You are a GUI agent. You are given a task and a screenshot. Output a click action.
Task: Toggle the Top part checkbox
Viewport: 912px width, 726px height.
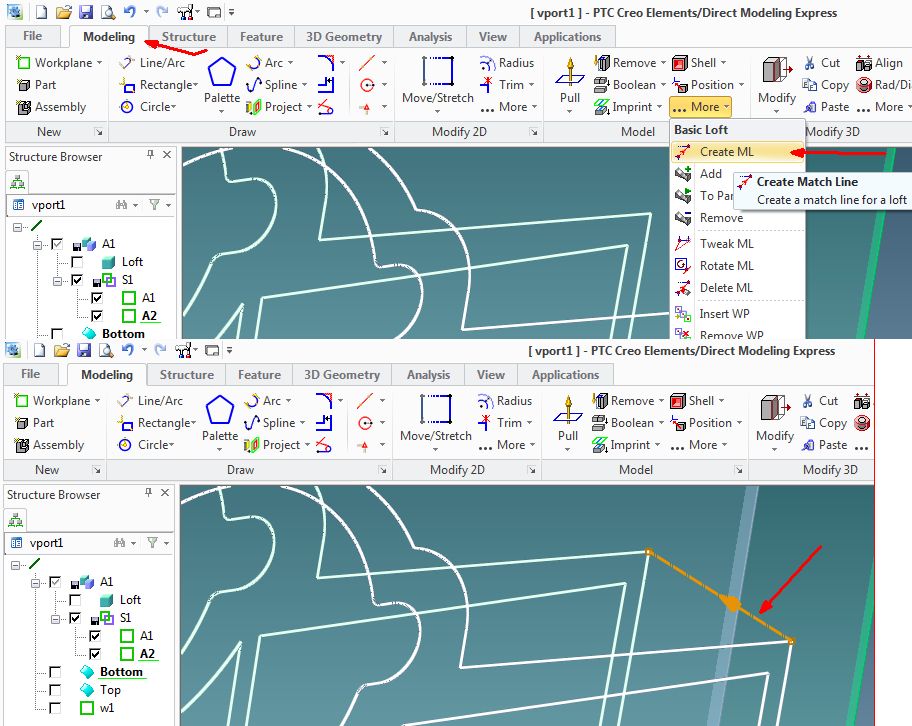coord(55,690)
